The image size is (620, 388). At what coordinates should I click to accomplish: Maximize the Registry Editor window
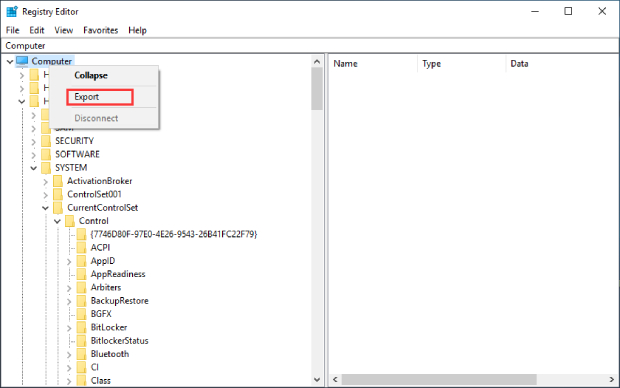click(x=568, y=11)
